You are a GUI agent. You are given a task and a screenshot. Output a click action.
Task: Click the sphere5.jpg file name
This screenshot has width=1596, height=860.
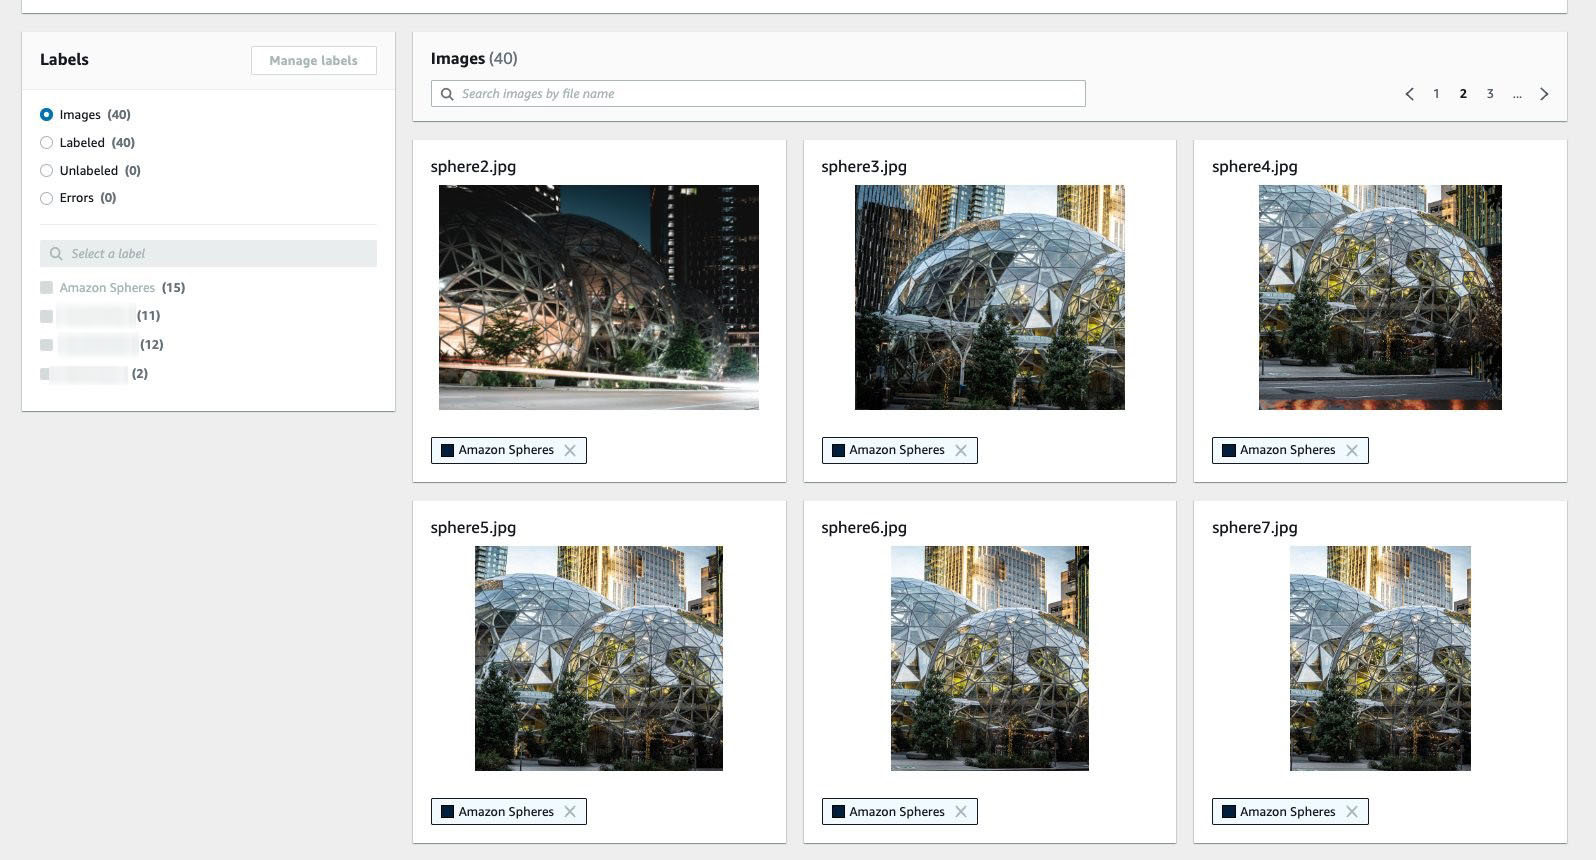(473, 528)
